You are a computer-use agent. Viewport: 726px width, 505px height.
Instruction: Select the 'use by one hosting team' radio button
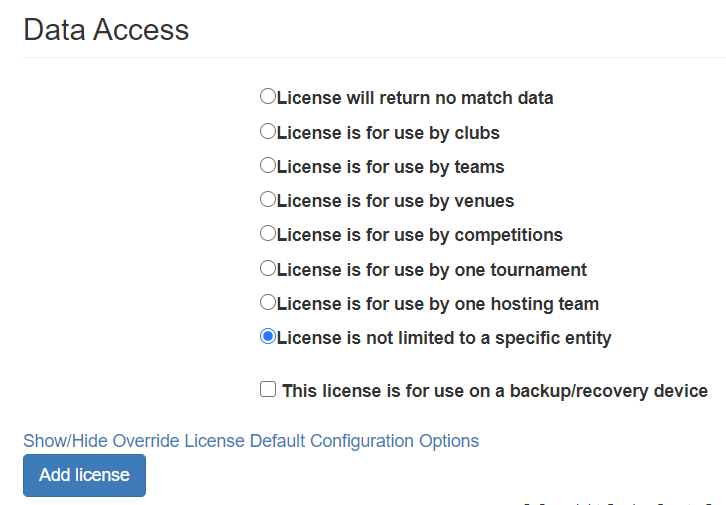click(x=267, y=302)
